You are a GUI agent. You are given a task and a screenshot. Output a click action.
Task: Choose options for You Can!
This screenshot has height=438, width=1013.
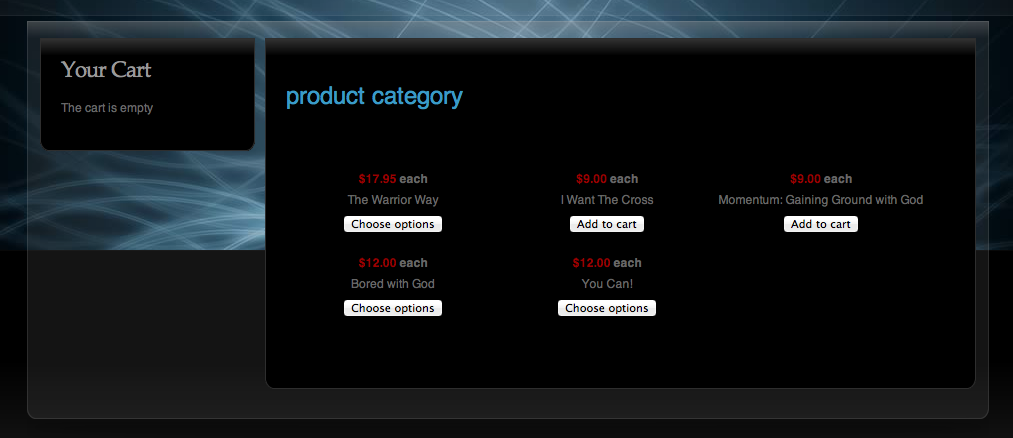click(x=607, y=308)
